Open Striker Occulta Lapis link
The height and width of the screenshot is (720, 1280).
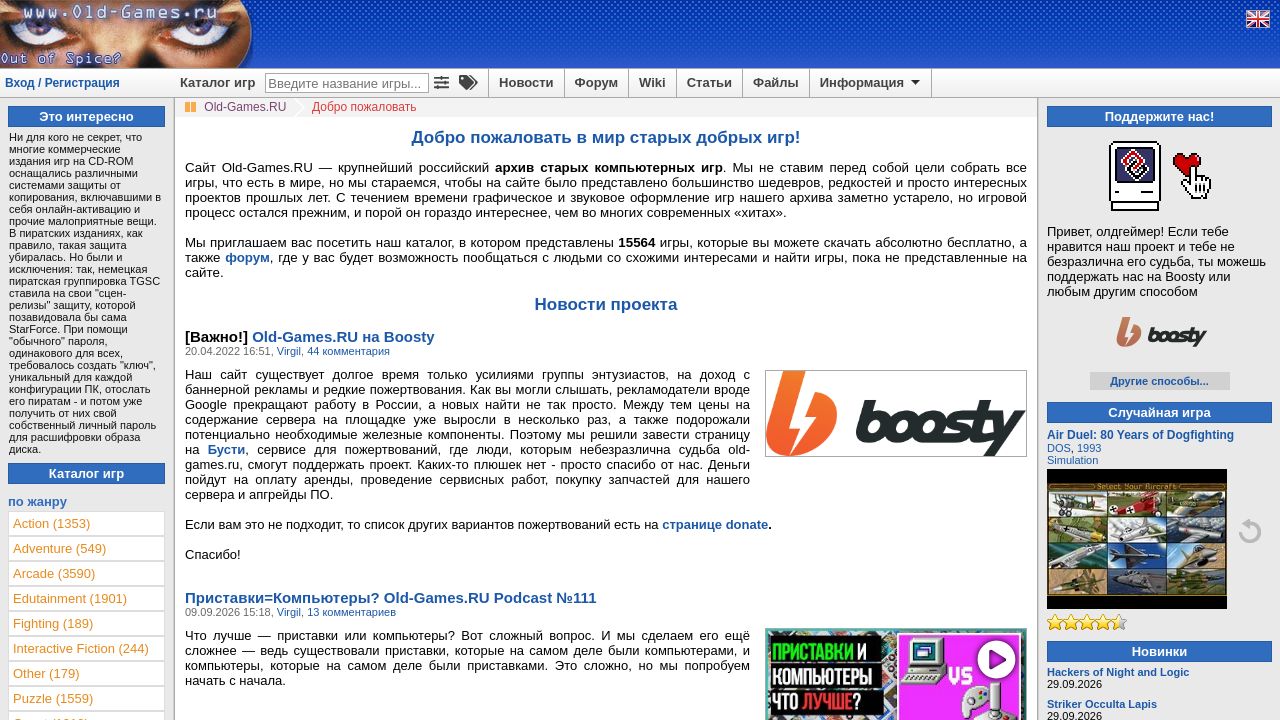[1102, 704]
